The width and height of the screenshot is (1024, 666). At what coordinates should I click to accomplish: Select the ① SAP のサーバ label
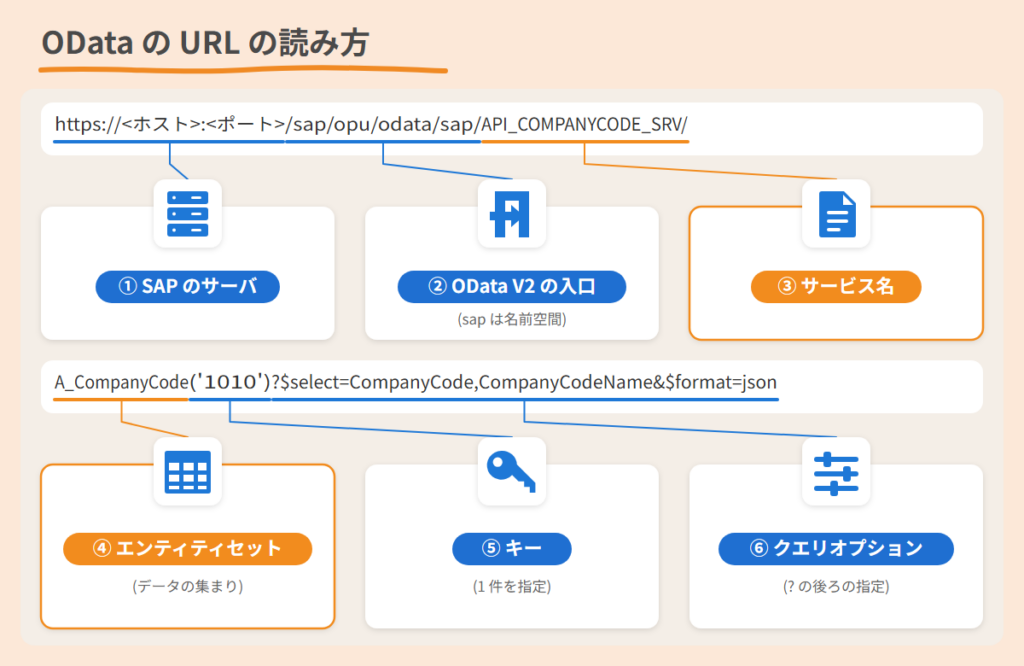tap(187, 287)
